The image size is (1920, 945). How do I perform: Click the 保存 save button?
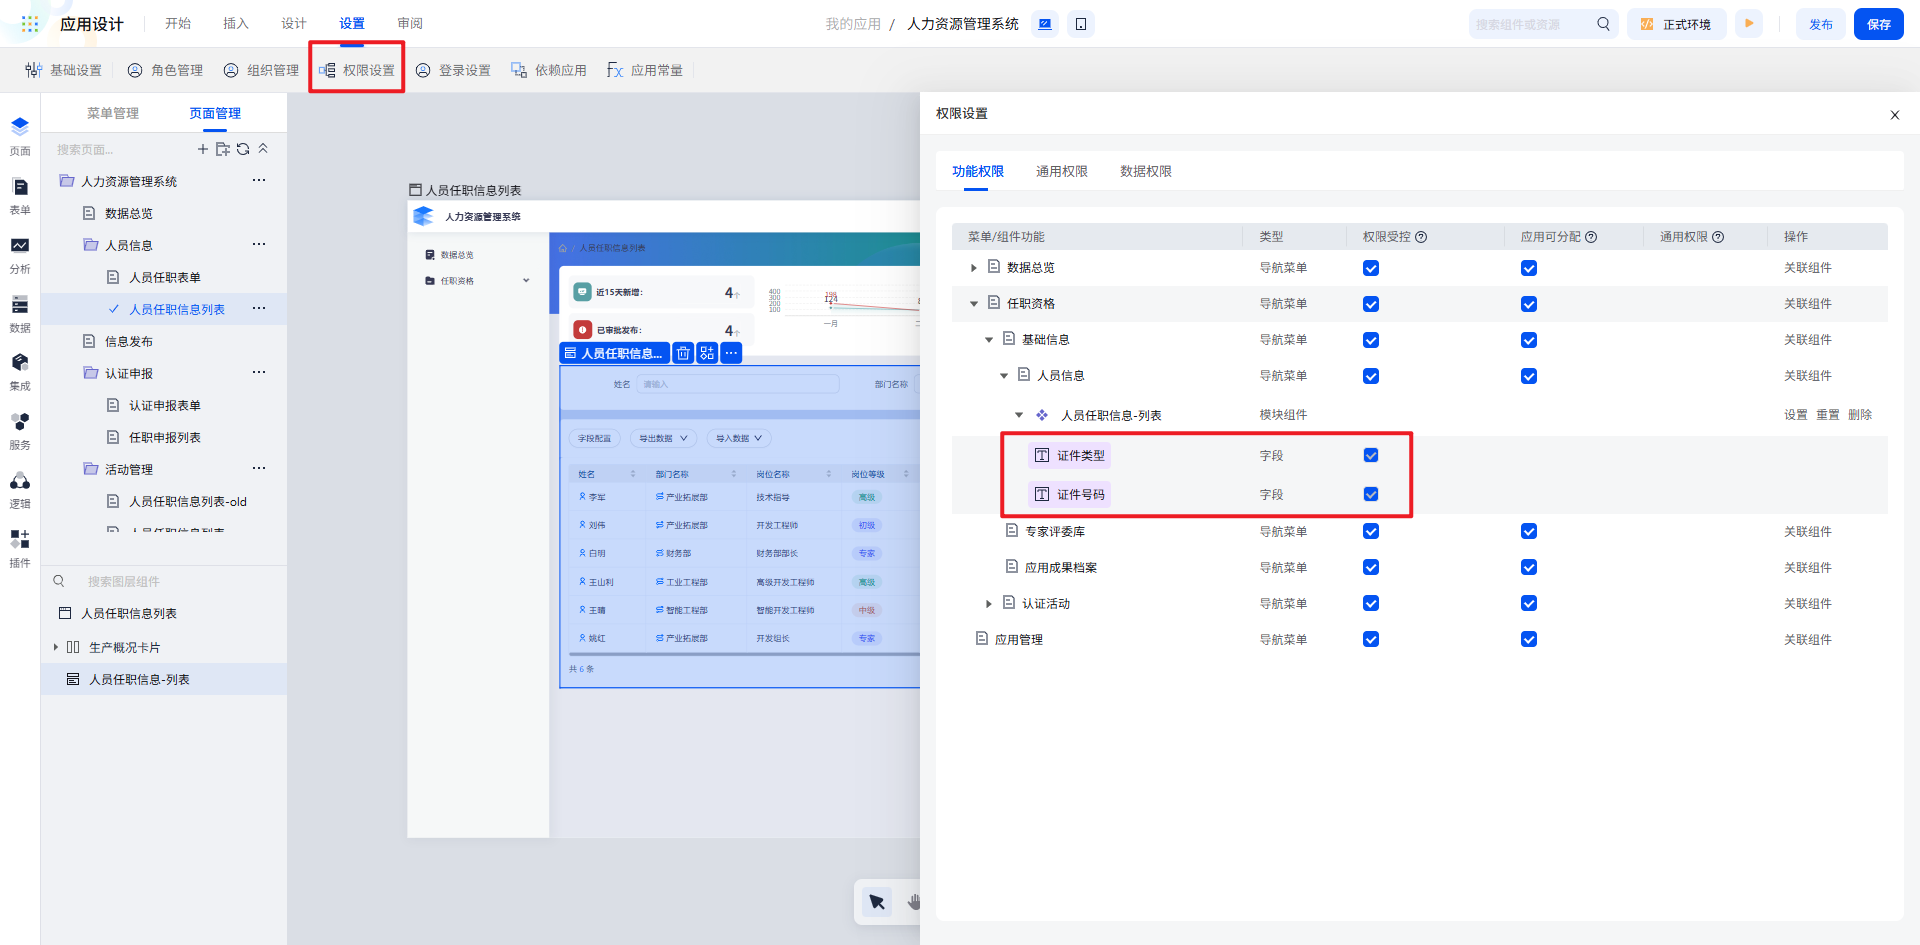click(1878, 24)
